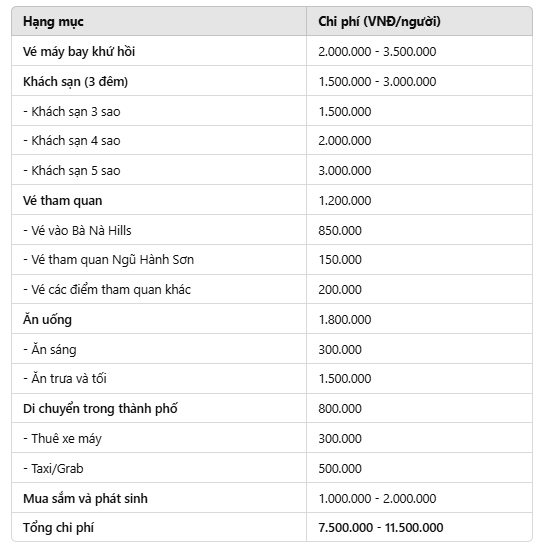Click the price 2.000.000 - 3.500.000

click(377, 51)
